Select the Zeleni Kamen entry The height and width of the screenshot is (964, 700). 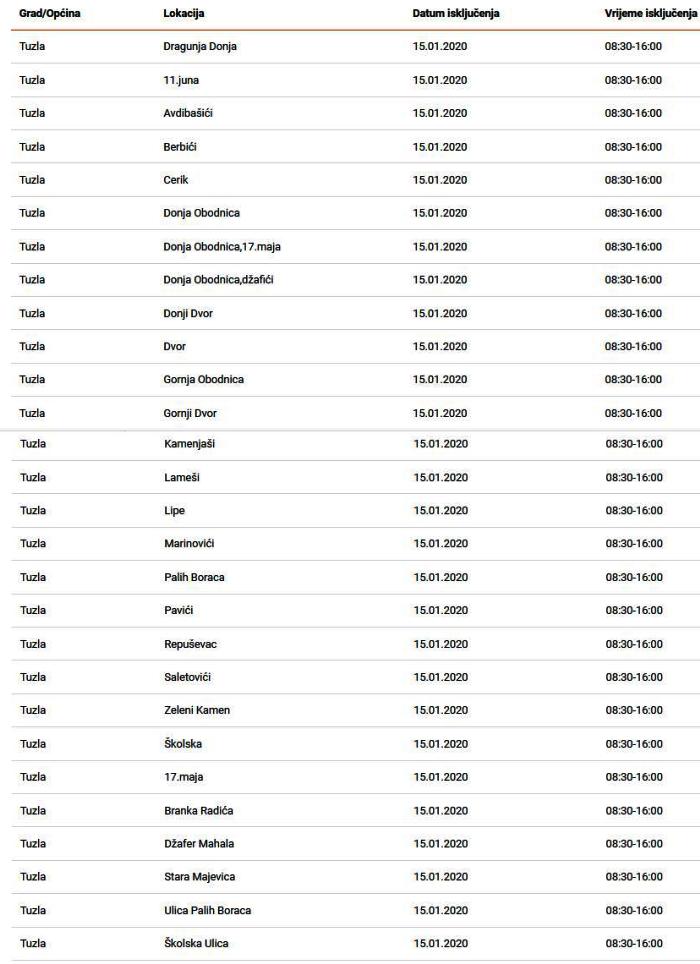click(197, 710)
